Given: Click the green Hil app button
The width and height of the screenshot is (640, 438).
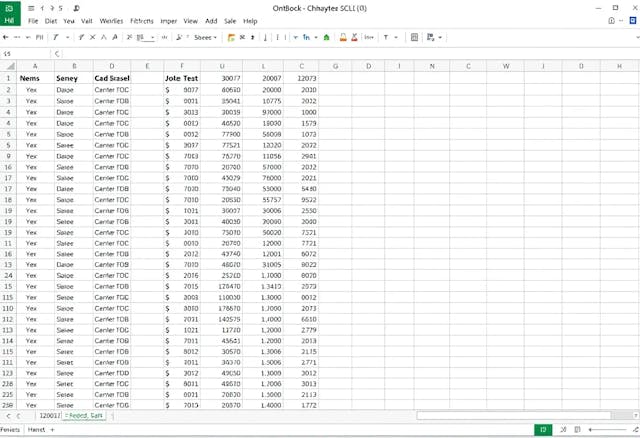Looking at the screenshot, I should pyautogui.click(x=10, y=13).
